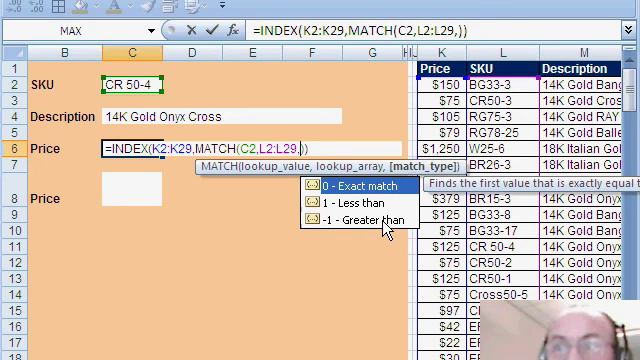Select SKU cell BR15-3
Viewport: 640px width, 360px height.
503,199
